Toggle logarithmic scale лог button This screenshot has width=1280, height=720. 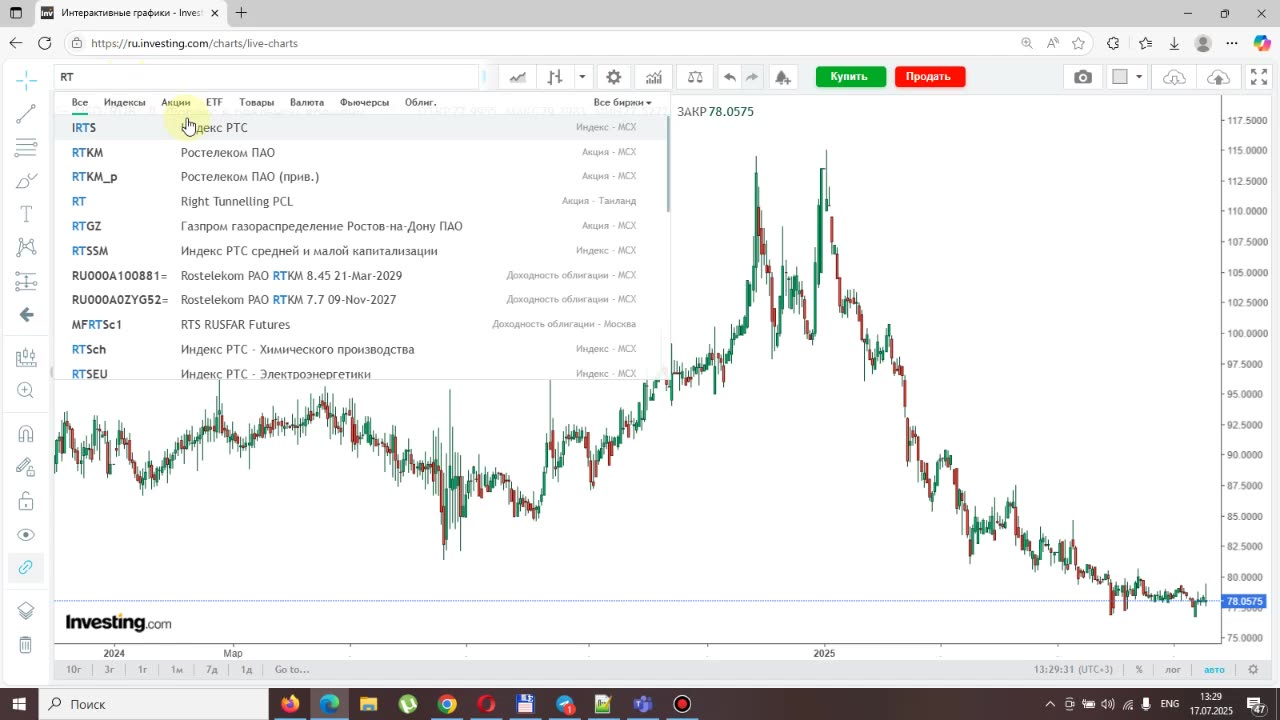[x=1174, y=669]
